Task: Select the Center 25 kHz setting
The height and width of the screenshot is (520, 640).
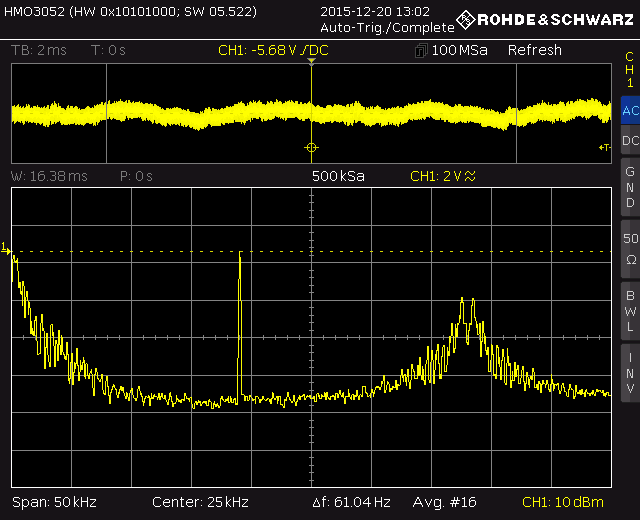Action: (x=200, y=502)
